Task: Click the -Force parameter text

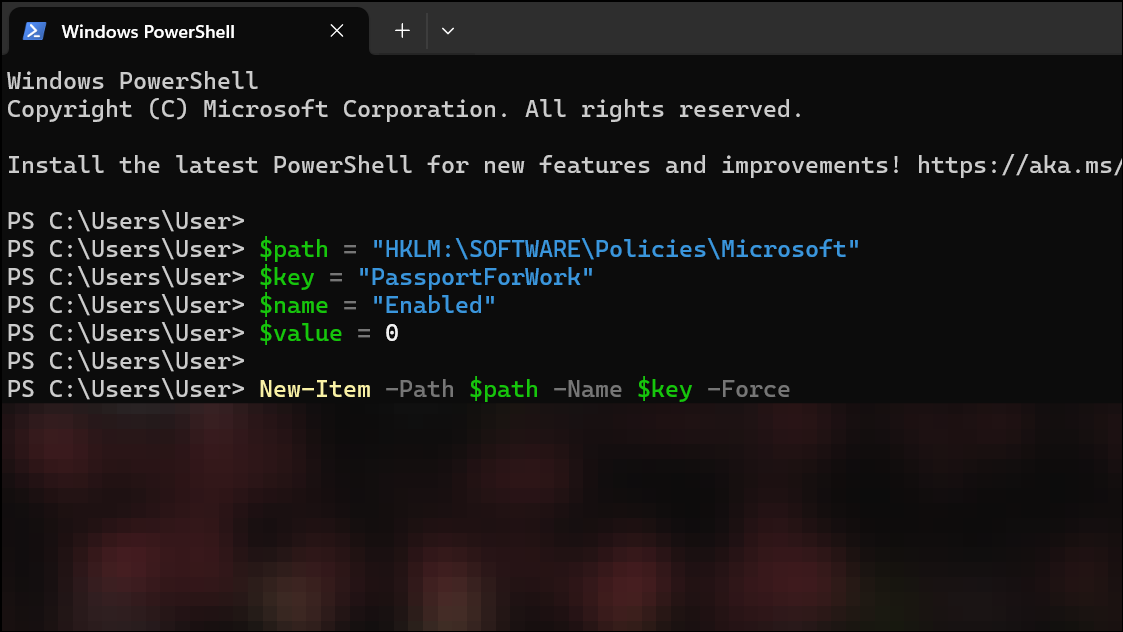Action: [748, 389]
